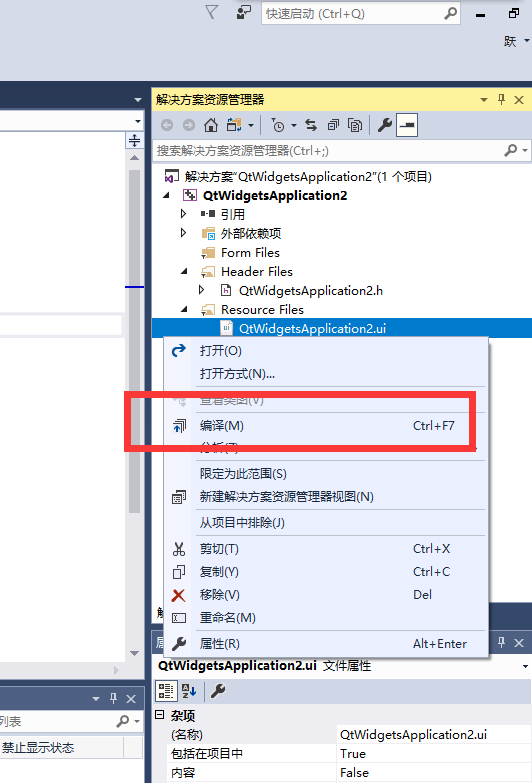Open the Solution Explorer window position dropdown

point(484,100)
